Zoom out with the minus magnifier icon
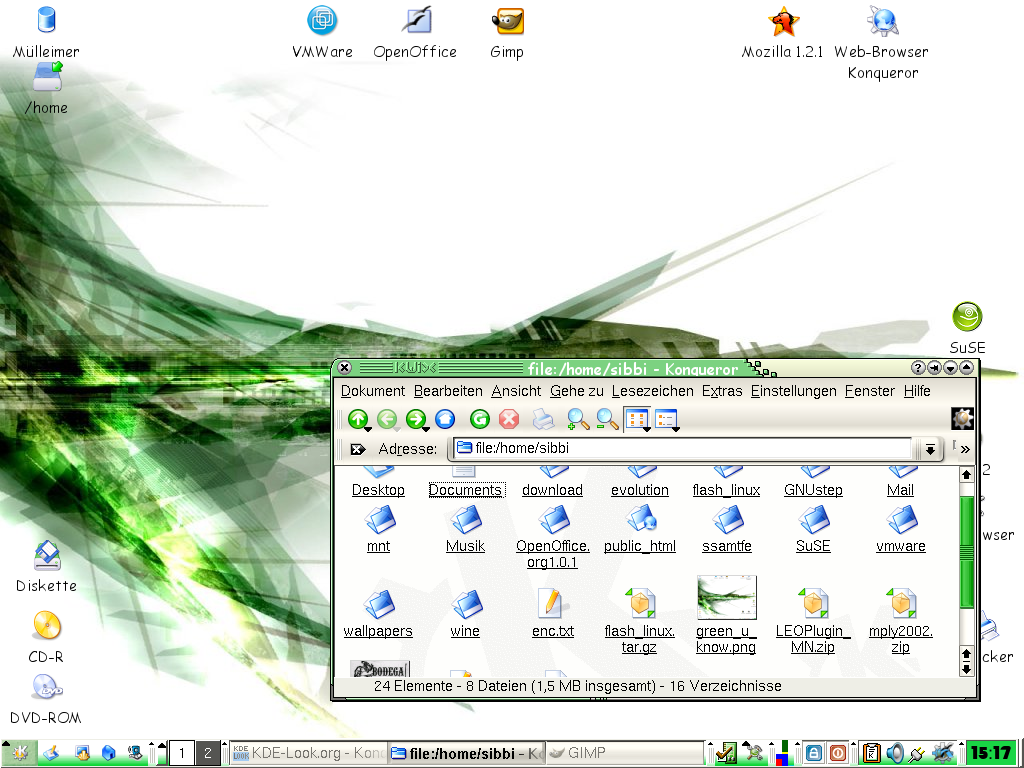The image size is (1024, 768). tap(607, 419)
